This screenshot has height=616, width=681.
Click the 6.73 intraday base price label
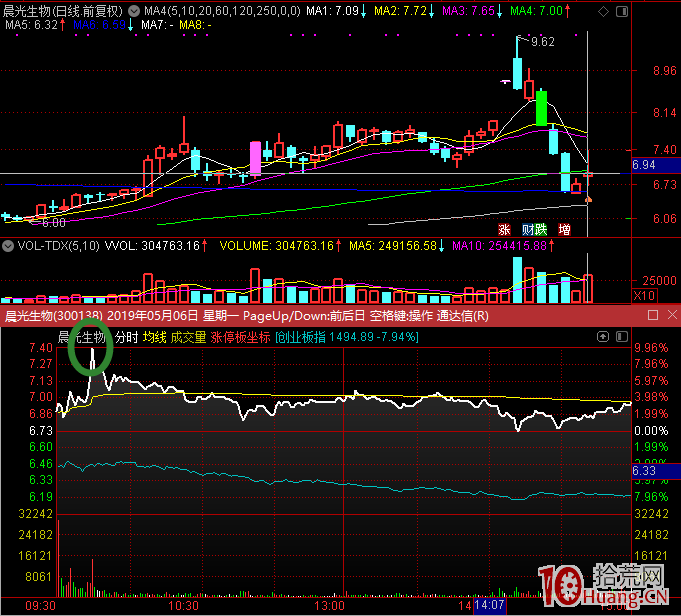[41, 431]
